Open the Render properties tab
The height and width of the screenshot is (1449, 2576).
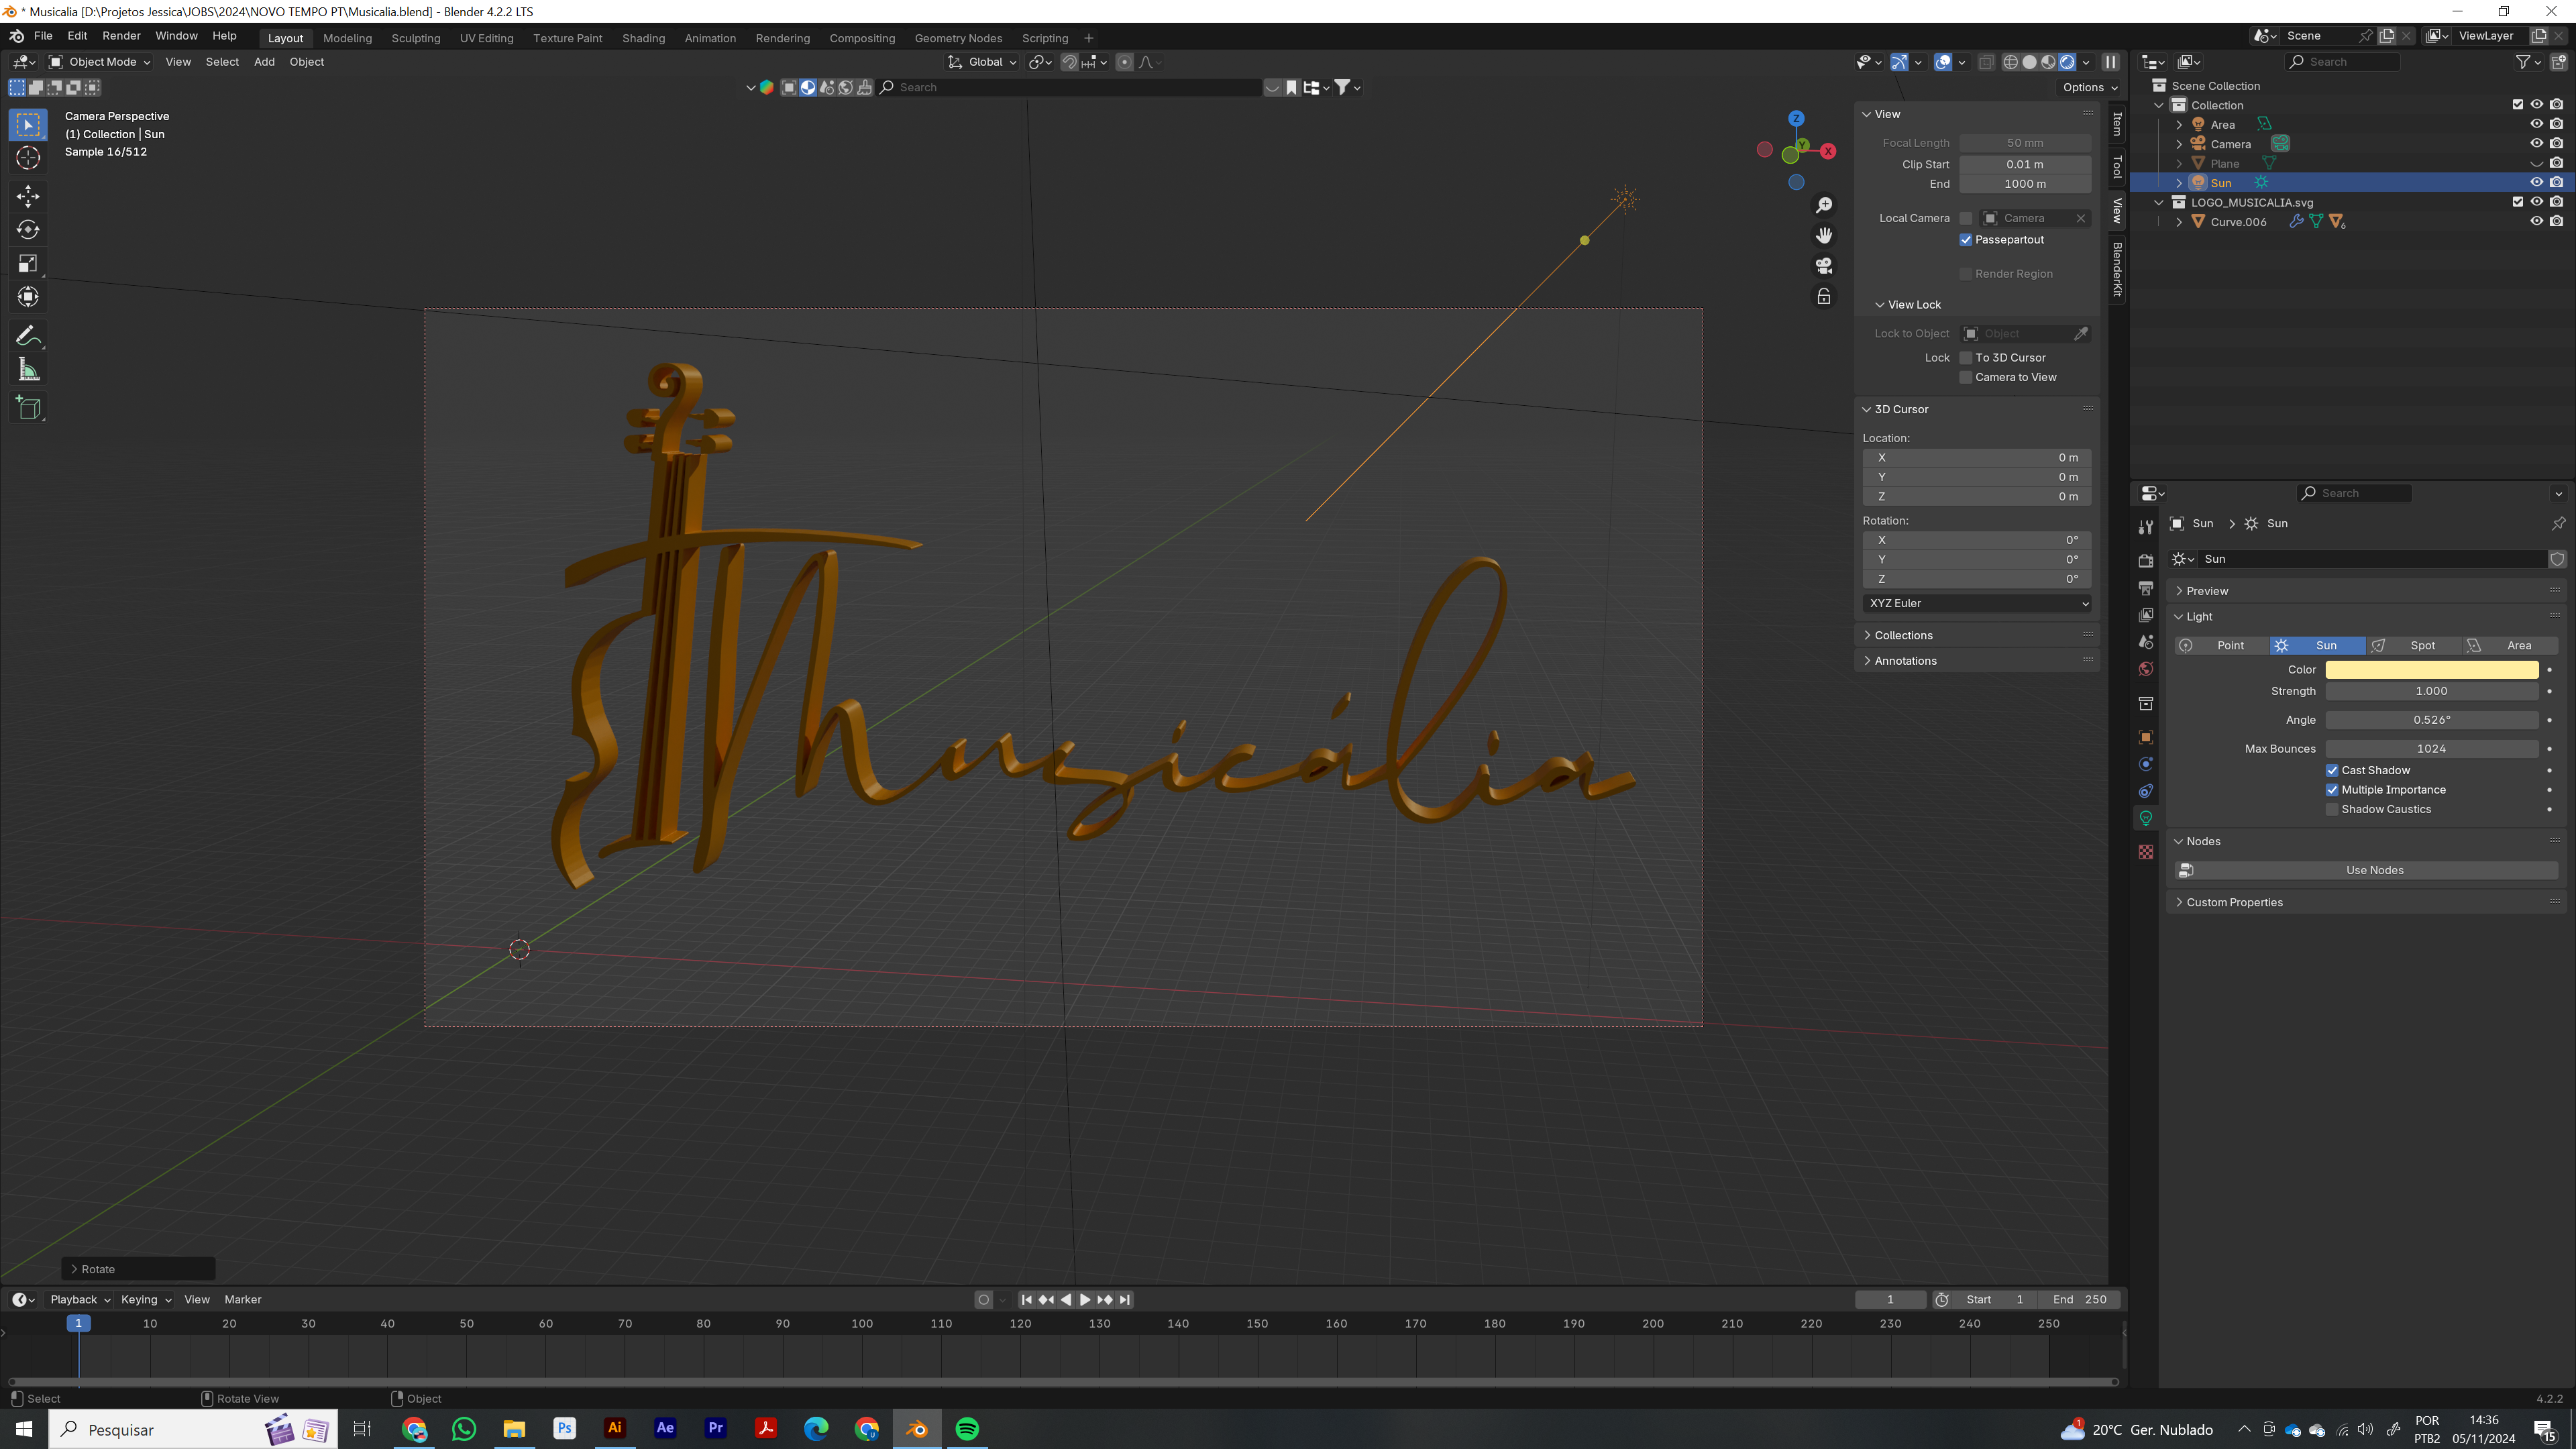(x=2146, y=560)
